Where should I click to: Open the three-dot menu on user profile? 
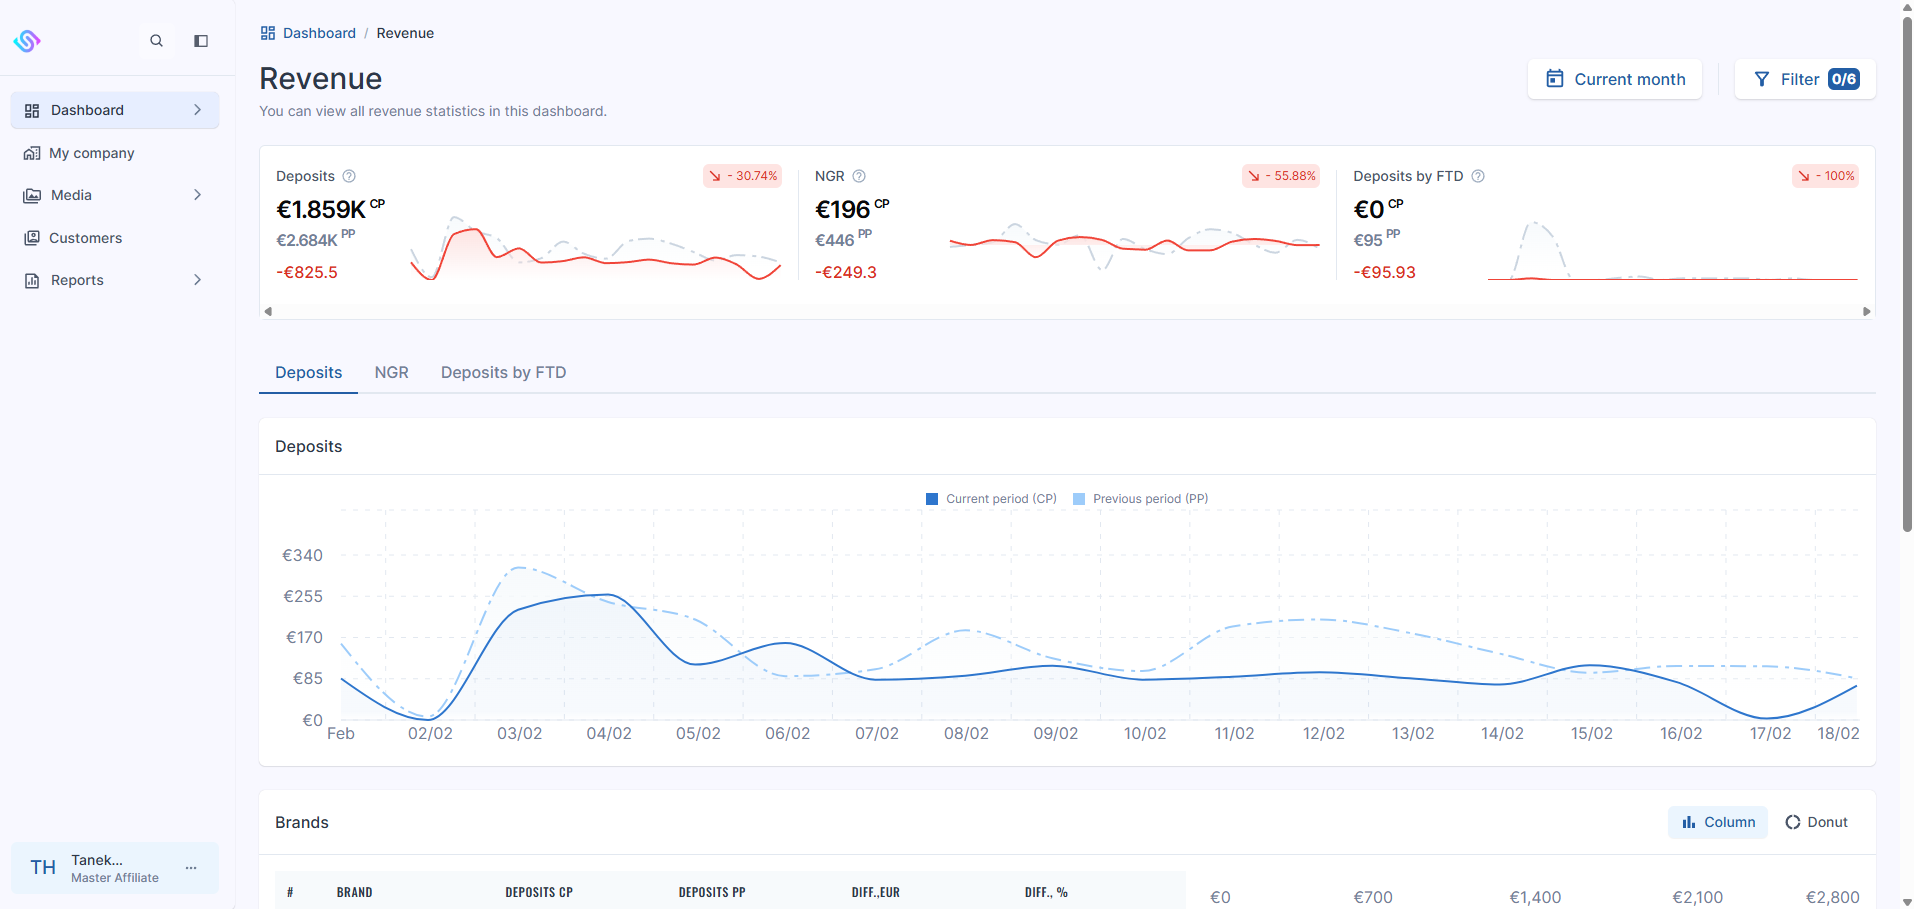pyautogui.click(x=191, y=868)
